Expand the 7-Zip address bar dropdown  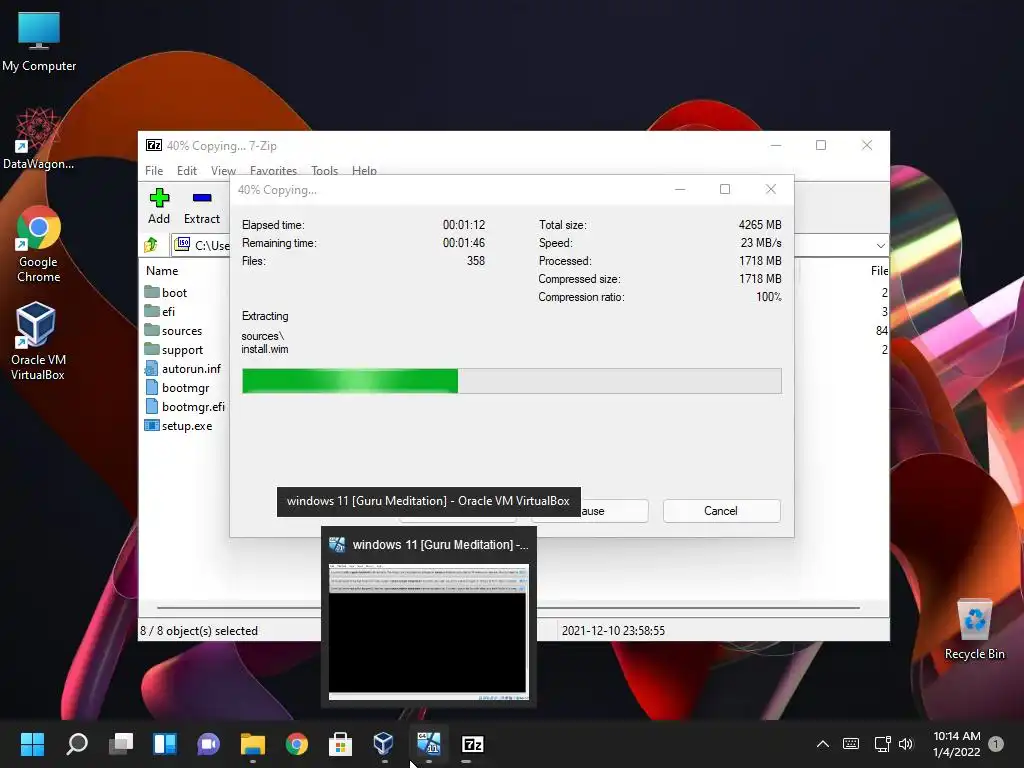(x=880, y=246)
